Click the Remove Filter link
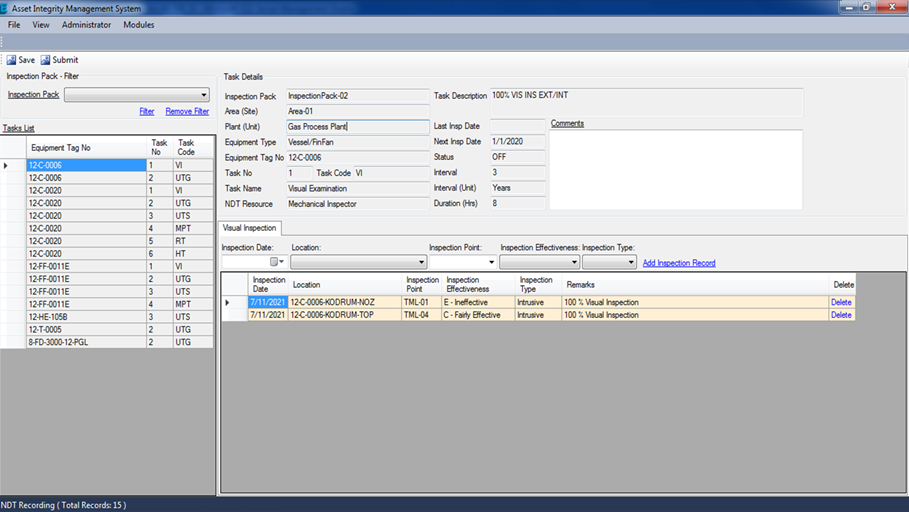Viewport: 909px width, 512px height. point(187,112)
